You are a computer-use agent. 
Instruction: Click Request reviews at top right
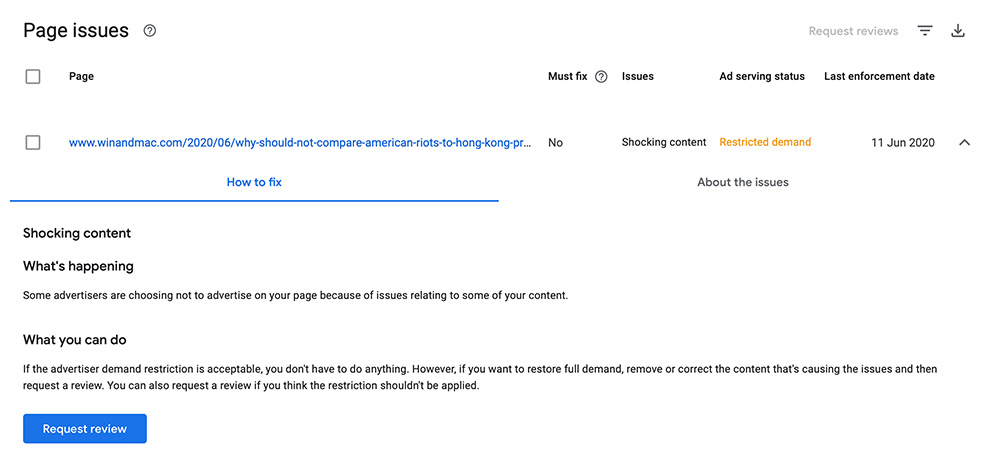[x=853, y=31]
